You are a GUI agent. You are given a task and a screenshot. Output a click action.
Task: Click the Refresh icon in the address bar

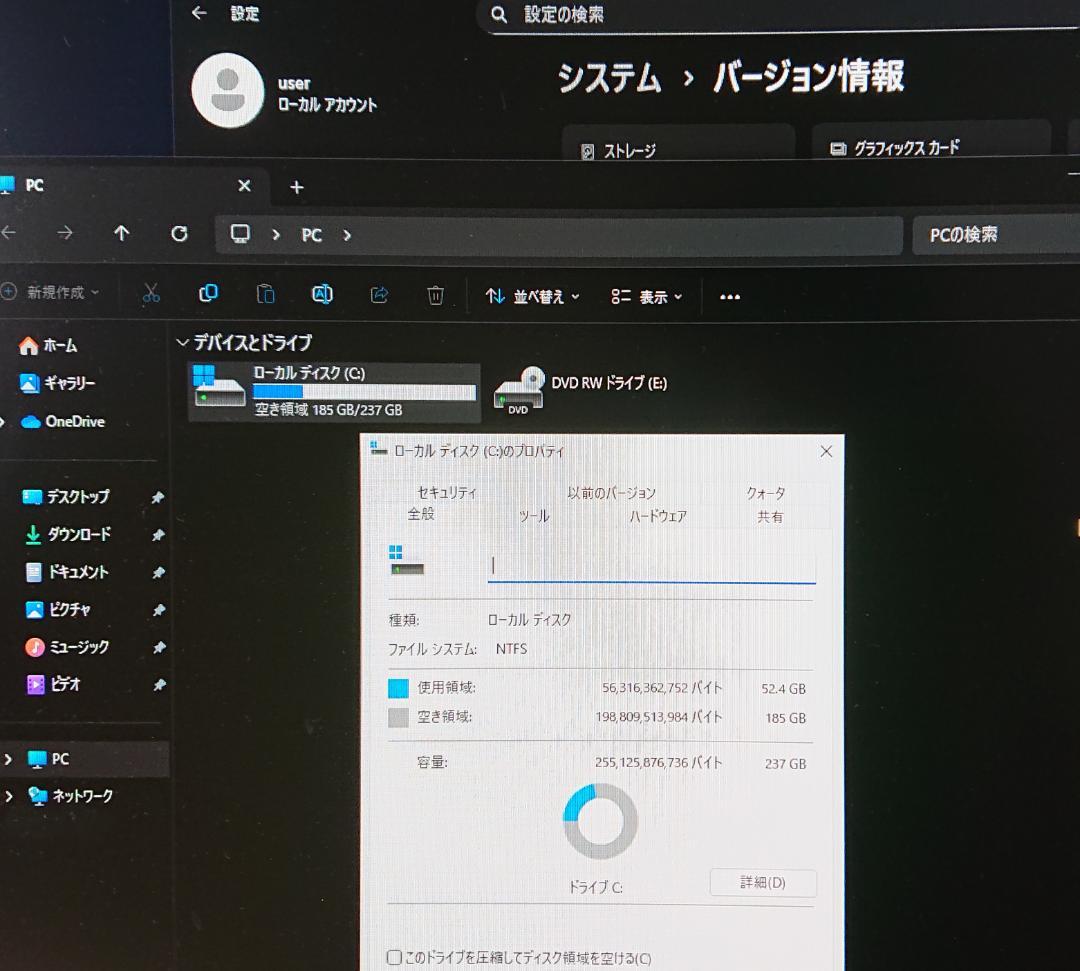[179, 234]
